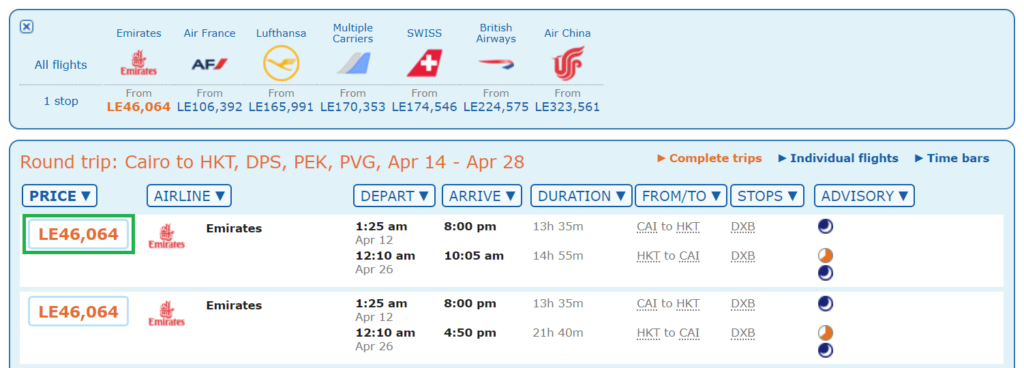This screenshot has height=368, width=1024.
Task: Open the DURATION sort dropdown
Action: tap(581, 196)
